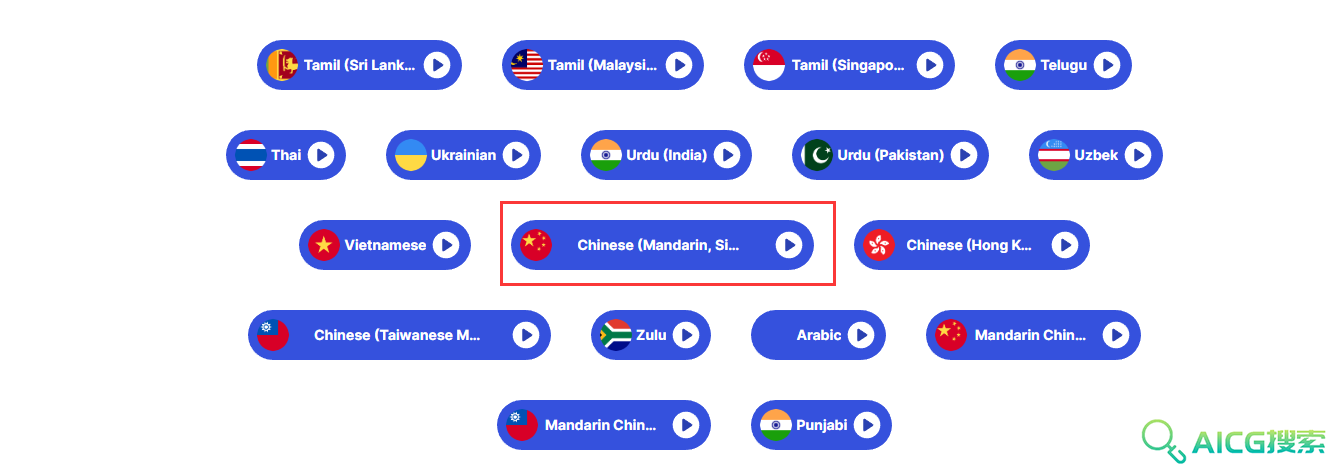Play the Tamil (Sri Lanka) voice sample
Screen dimensions: 1333x473
(436, 65)
